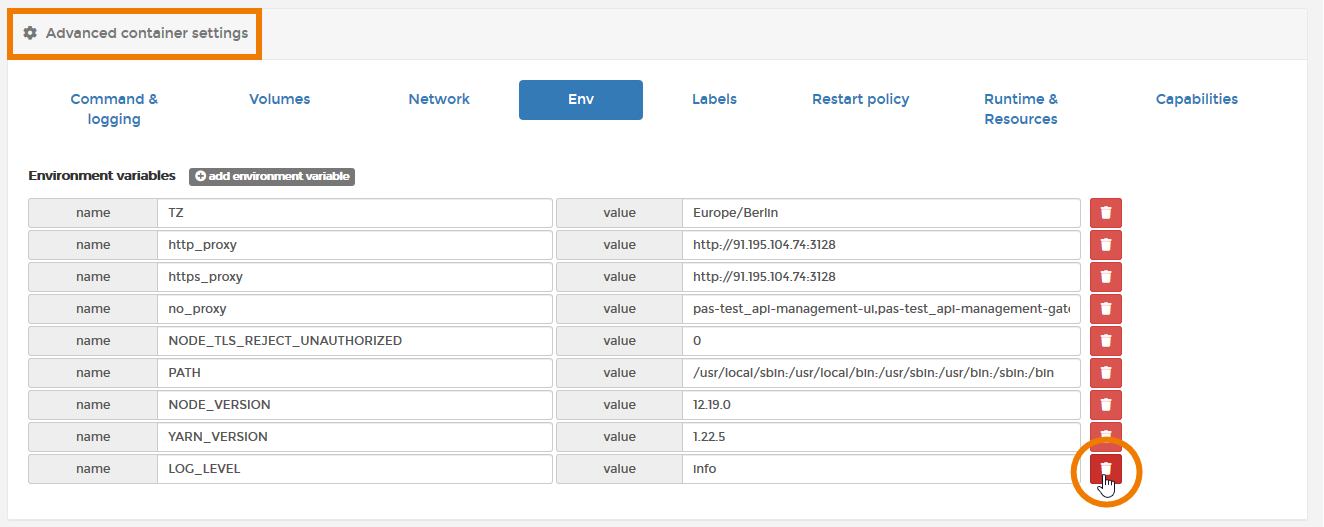Edit the LOG_LEVEL value field containing info
Image resolution: width=1324 pixels, height=527 pixels.
[880, 469]
